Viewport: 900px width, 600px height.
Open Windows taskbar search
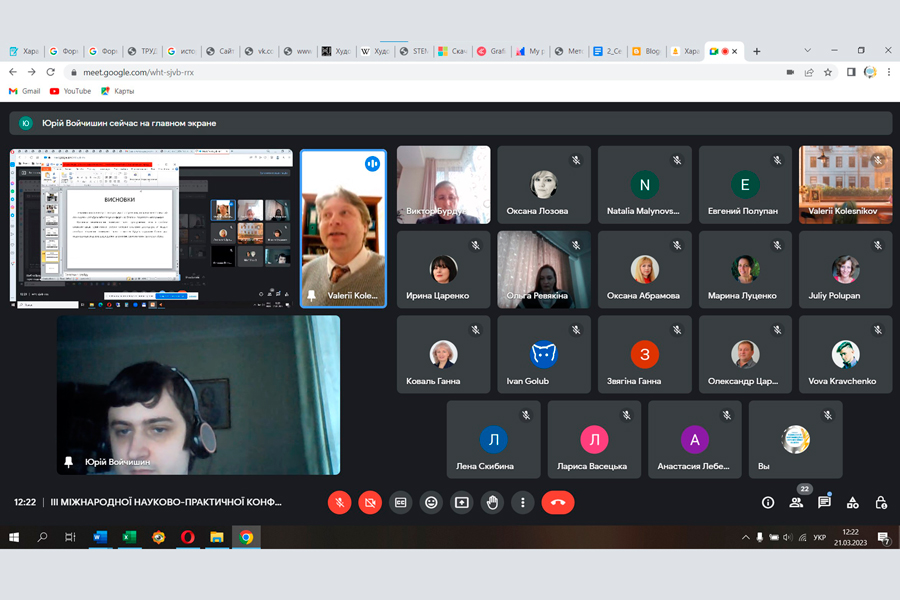(42, 537)
